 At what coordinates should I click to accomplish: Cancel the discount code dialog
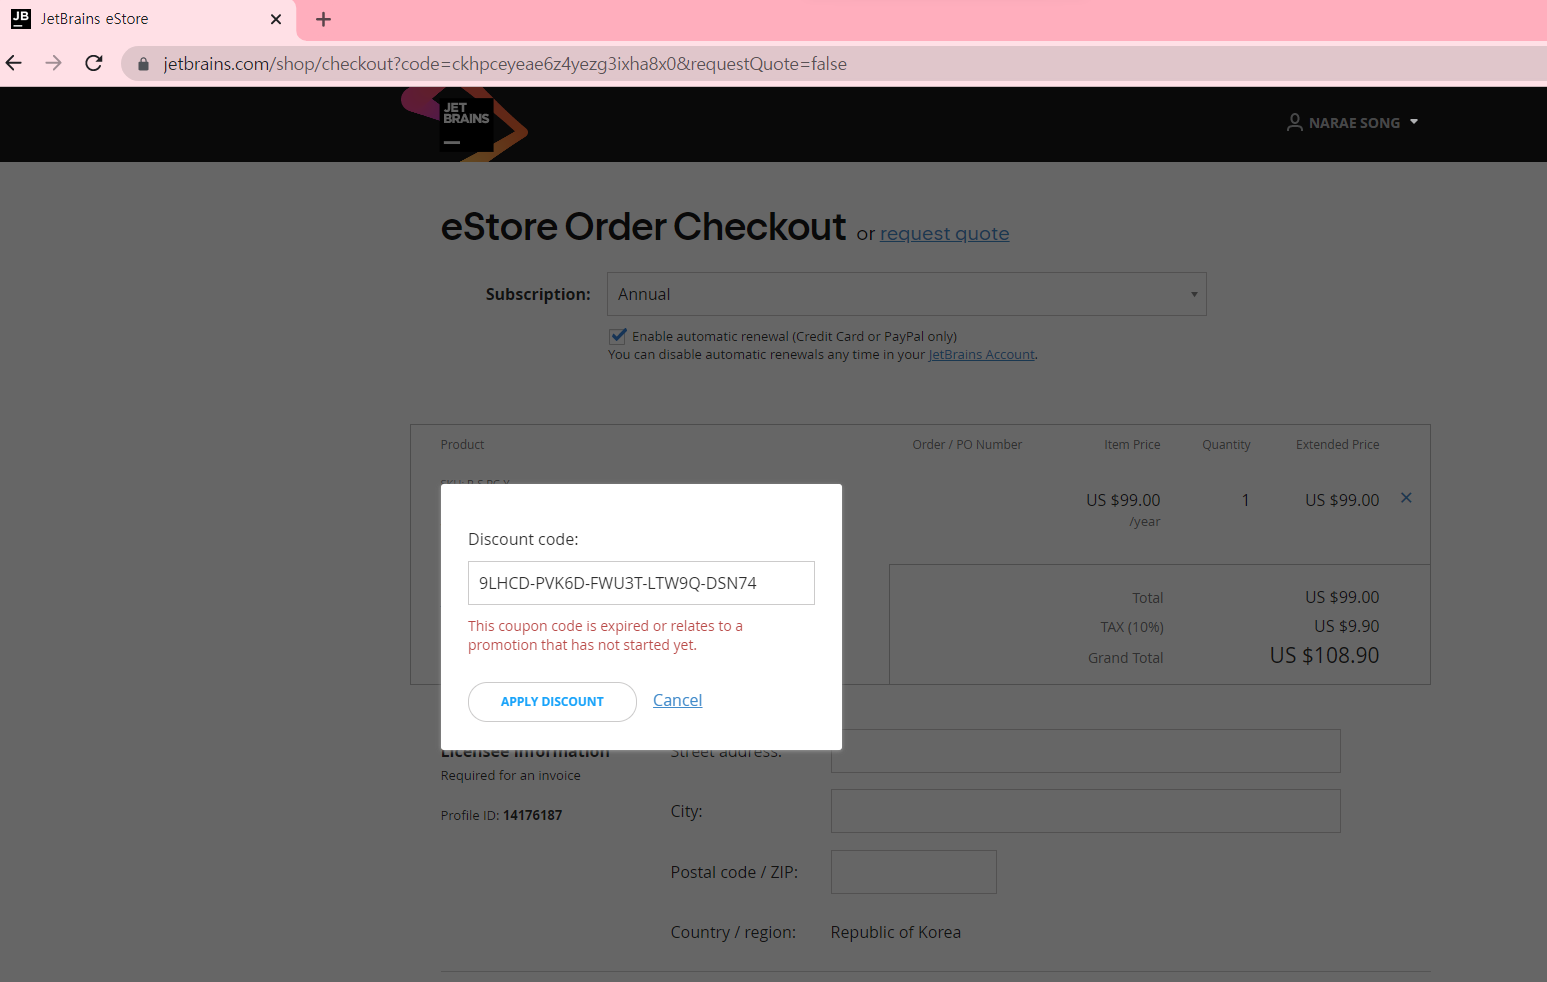678,700
